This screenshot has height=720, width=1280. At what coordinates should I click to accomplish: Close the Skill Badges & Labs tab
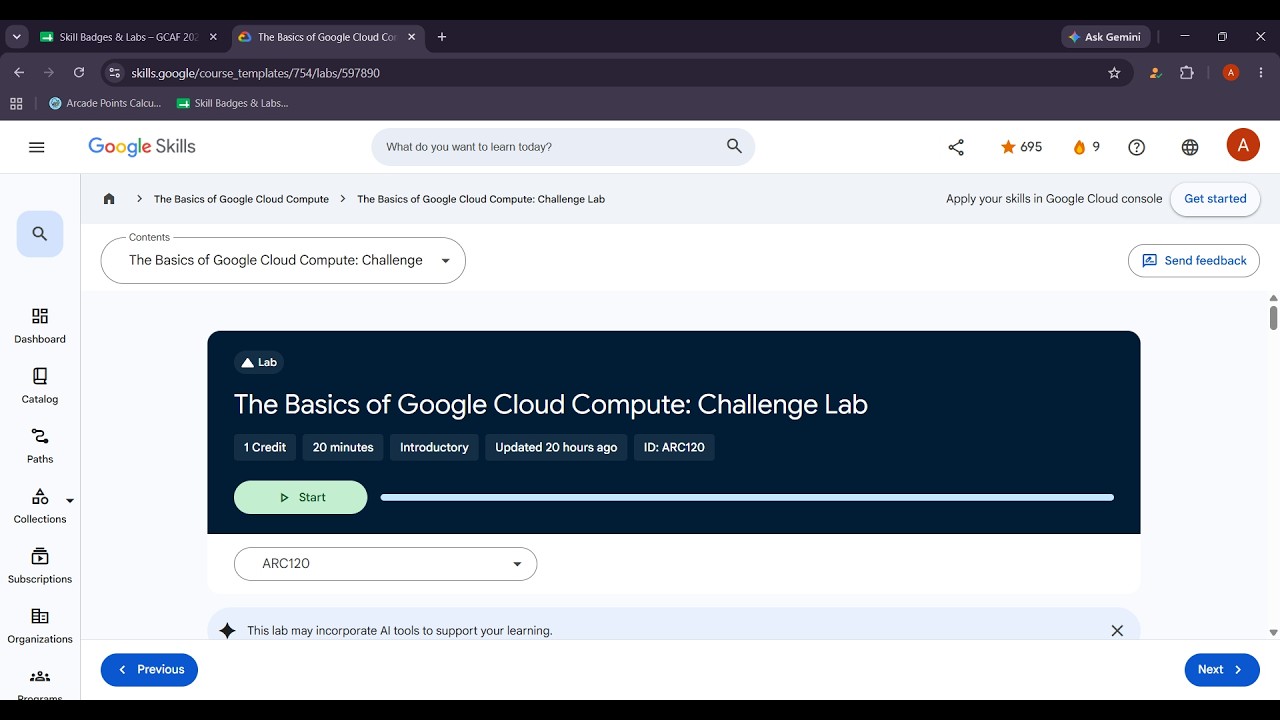(x=213, y=37)
